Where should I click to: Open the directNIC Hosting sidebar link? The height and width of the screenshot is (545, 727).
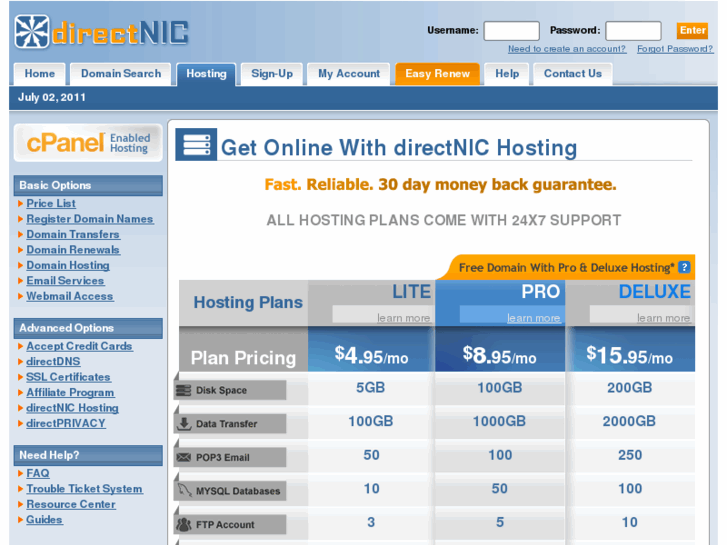coord(72,408)
